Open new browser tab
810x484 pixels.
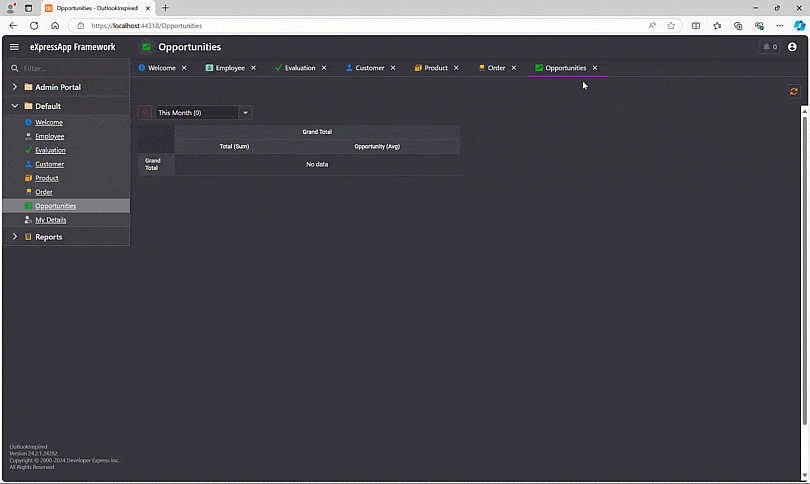tap(165, 8)
